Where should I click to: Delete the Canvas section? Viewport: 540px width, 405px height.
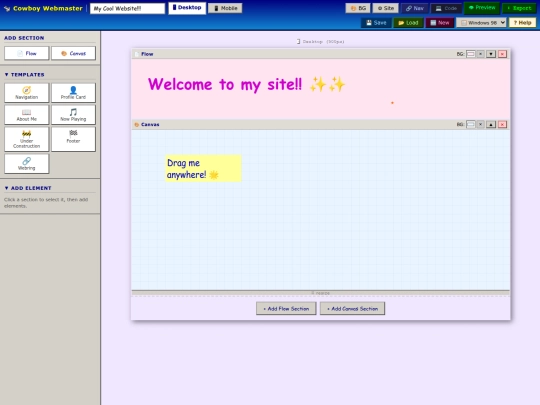502,124
